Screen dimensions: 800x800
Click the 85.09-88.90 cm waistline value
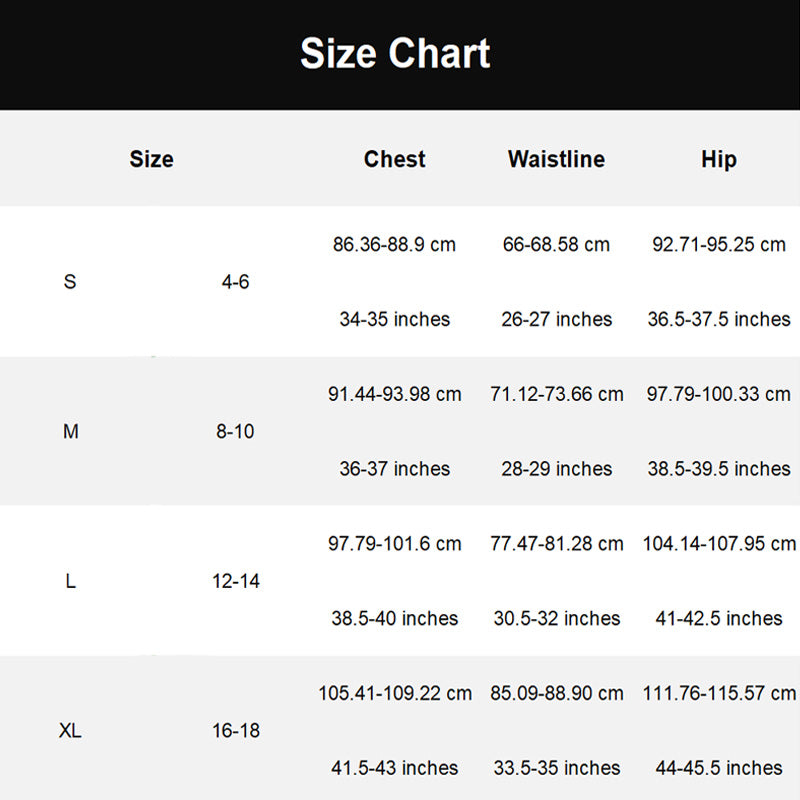(x=556, y=693)
